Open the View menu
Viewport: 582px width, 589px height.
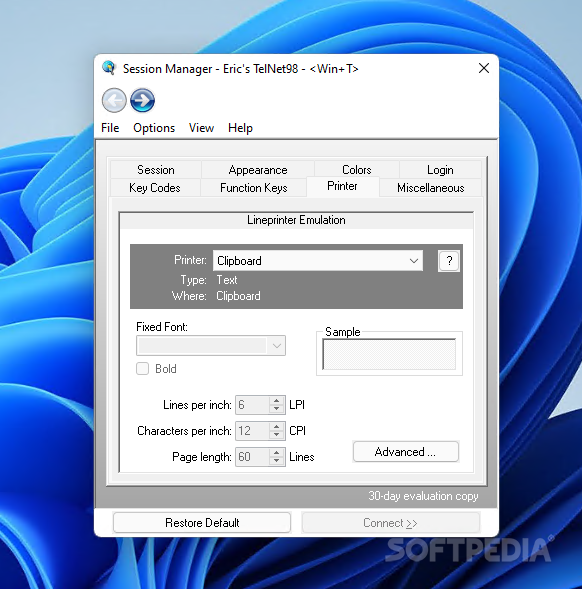pos(201,128)
